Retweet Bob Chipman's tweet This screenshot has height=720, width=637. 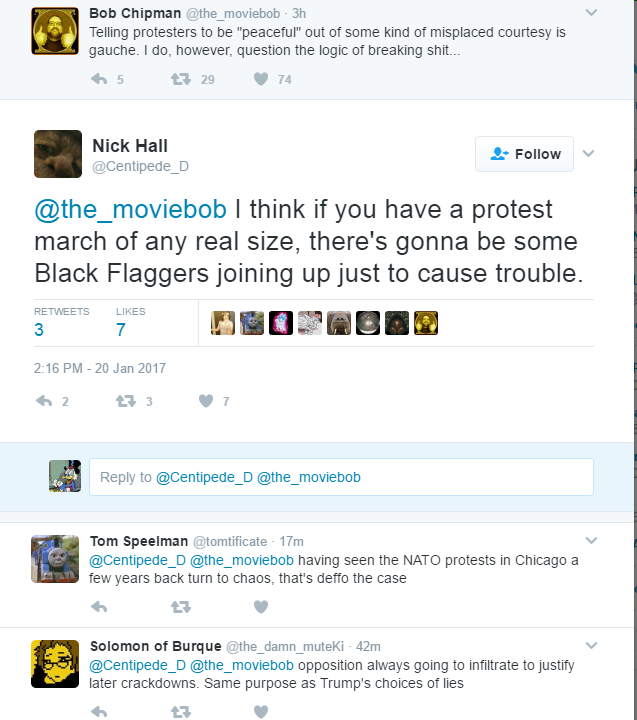point(181,79)
